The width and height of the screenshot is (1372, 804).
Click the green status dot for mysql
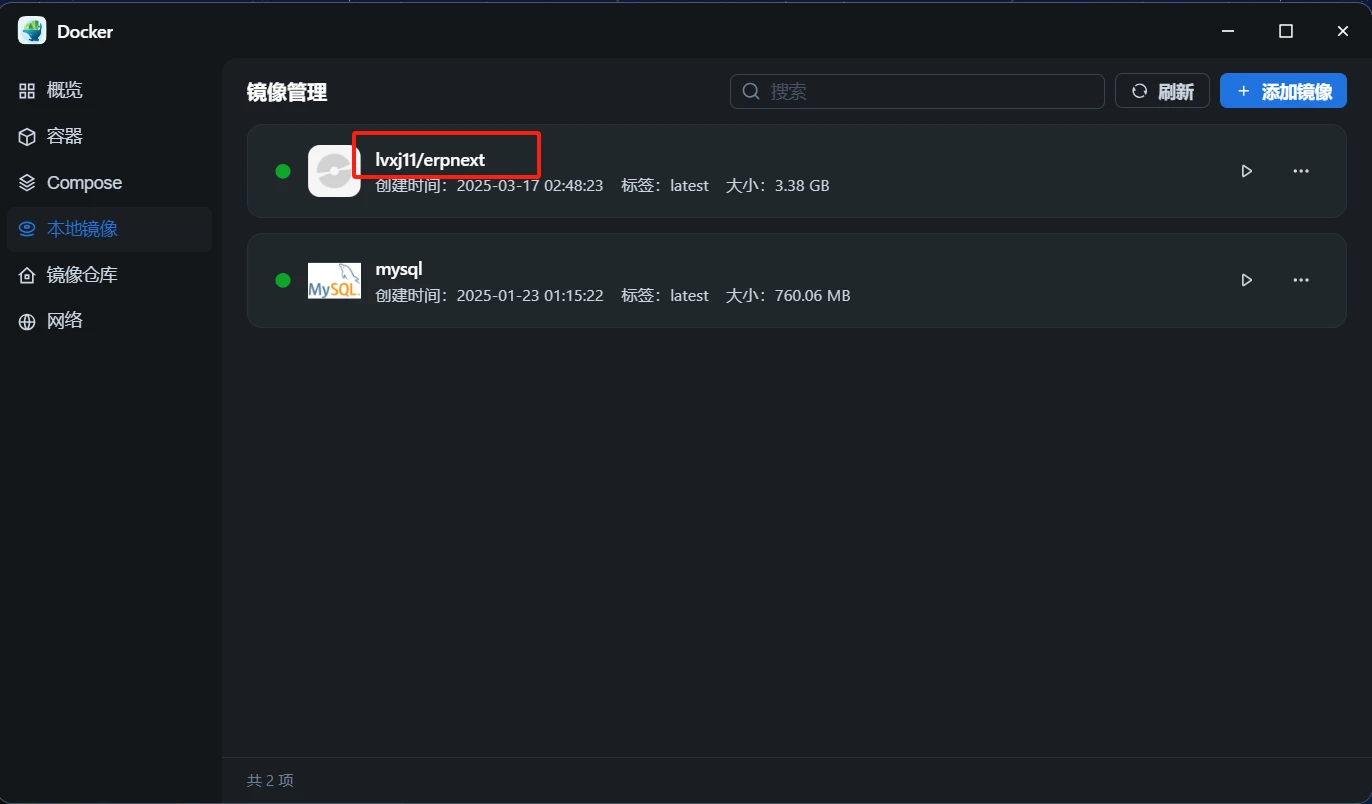click(283, 280)
